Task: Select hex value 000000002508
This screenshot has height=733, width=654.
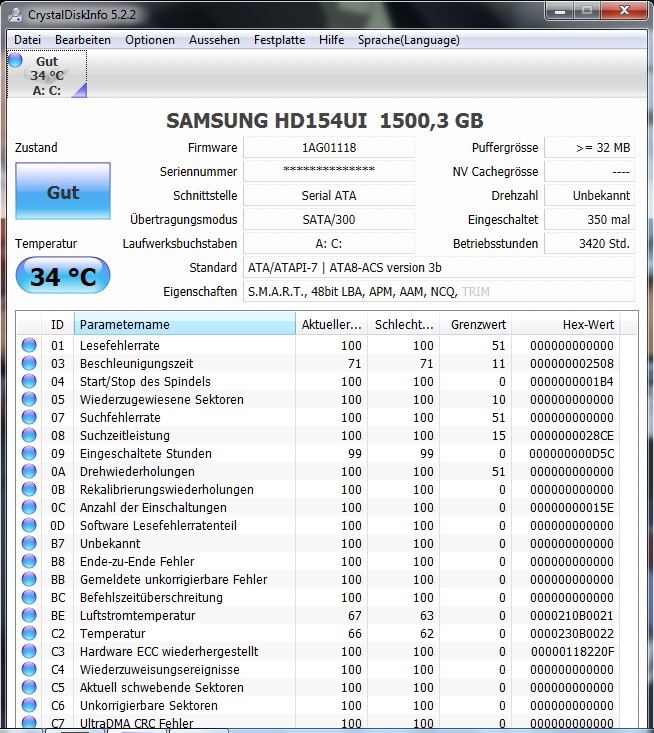Action: 572,363
